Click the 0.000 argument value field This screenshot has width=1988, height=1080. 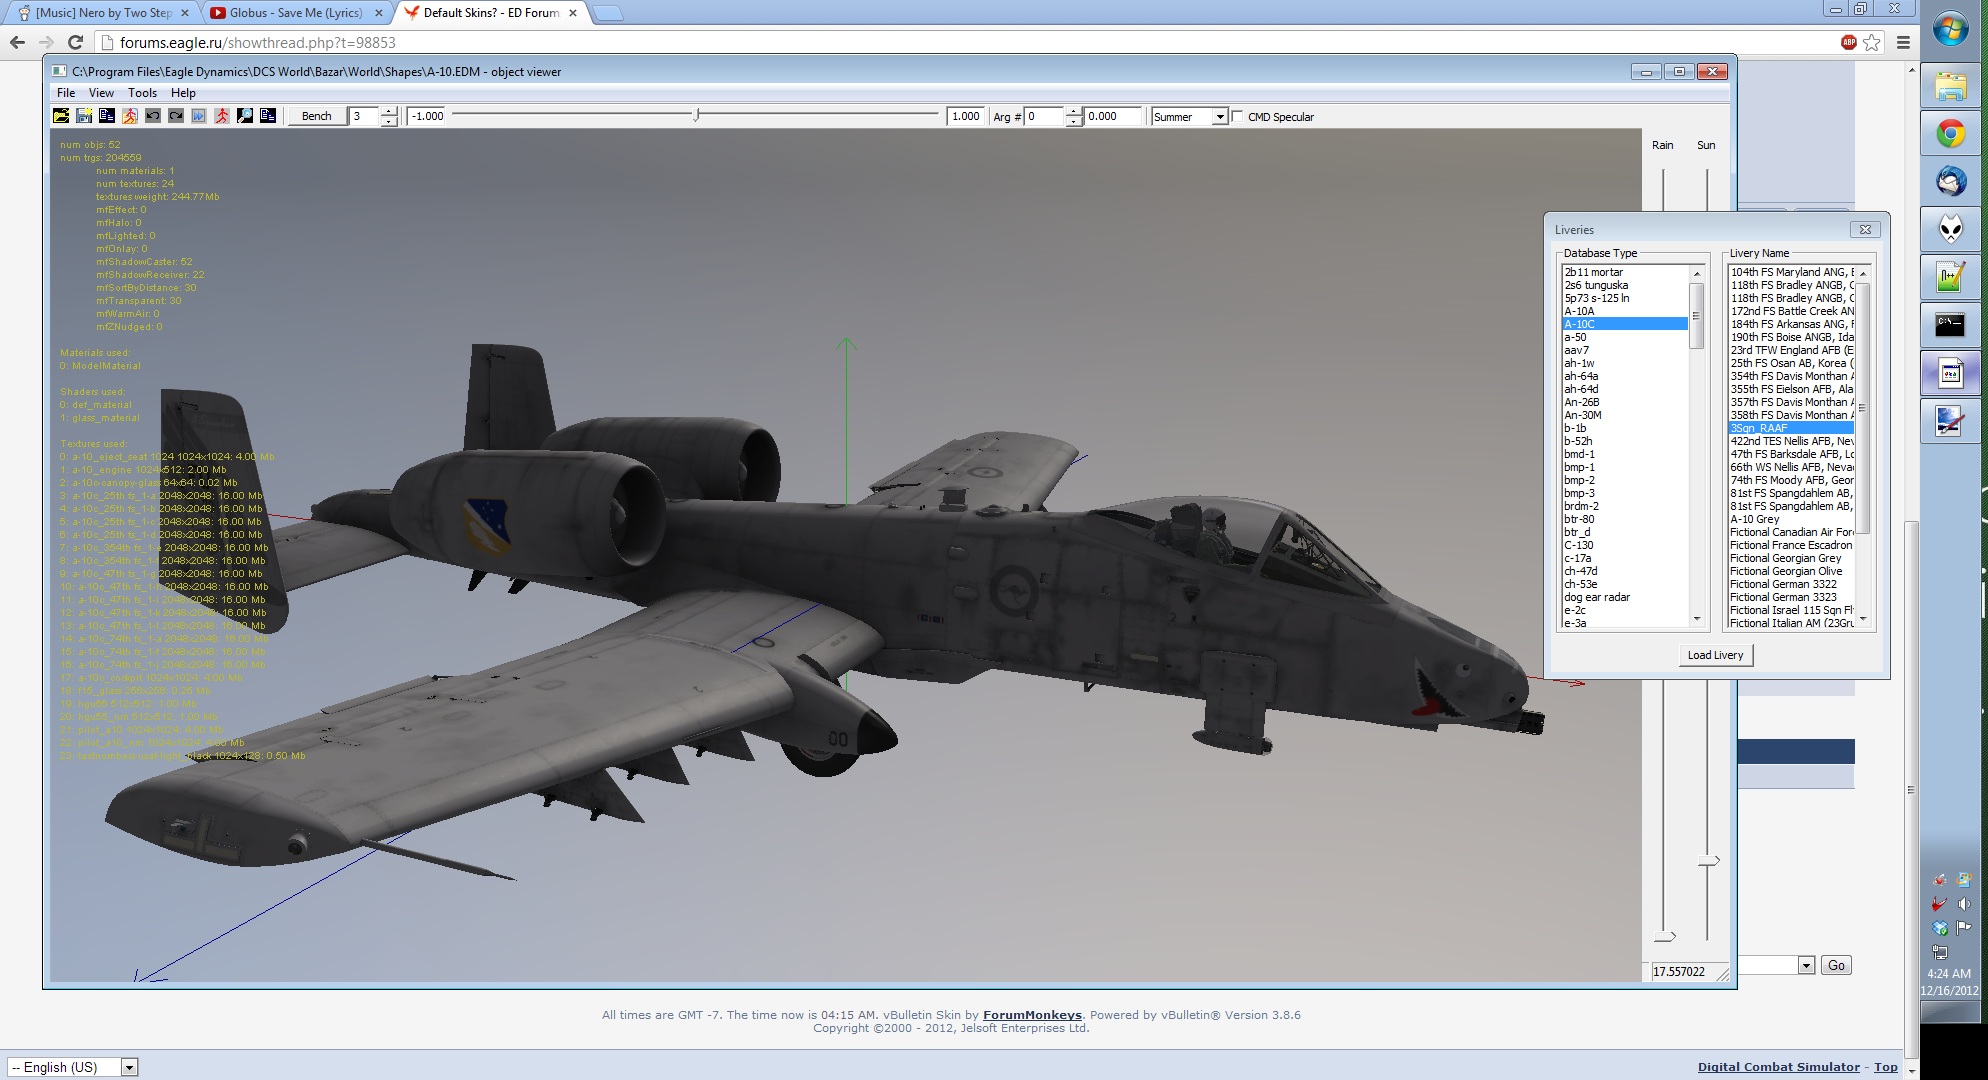pos(1113,116)
